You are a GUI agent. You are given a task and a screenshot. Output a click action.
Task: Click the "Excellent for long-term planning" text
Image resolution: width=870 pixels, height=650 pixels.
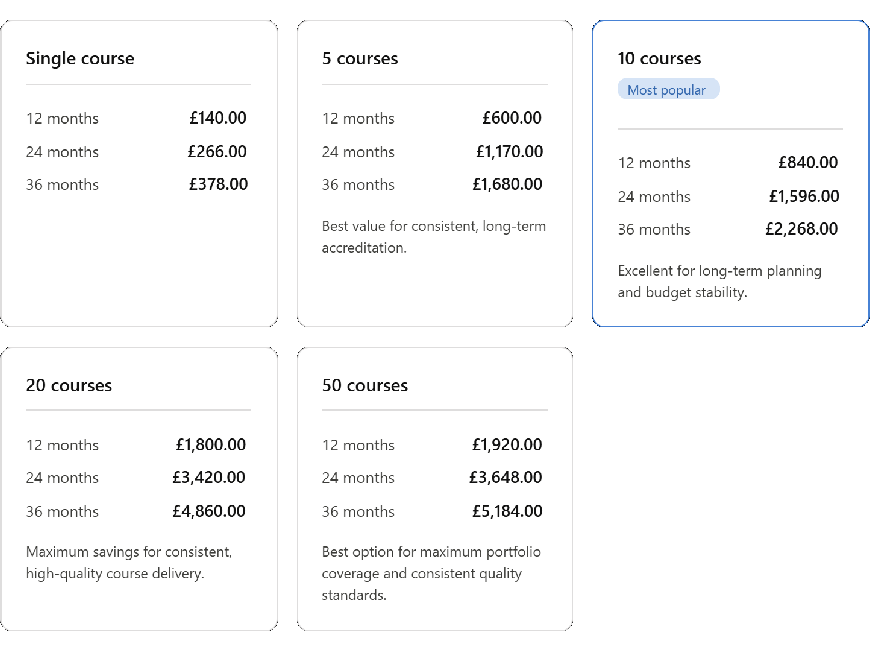click(719, 281)
